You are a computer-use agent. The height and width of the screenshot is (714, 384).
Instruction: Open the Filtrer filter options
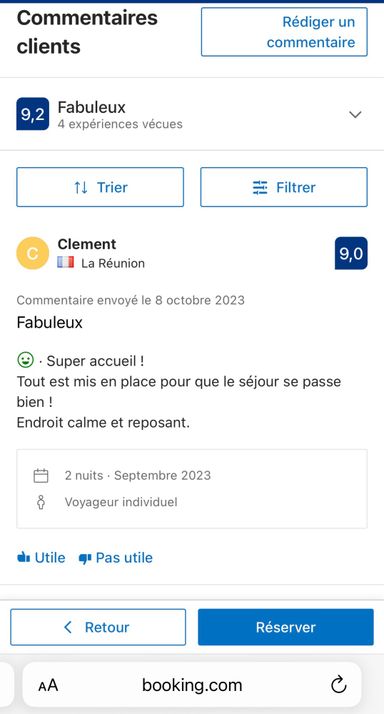(x=284, y=187)
